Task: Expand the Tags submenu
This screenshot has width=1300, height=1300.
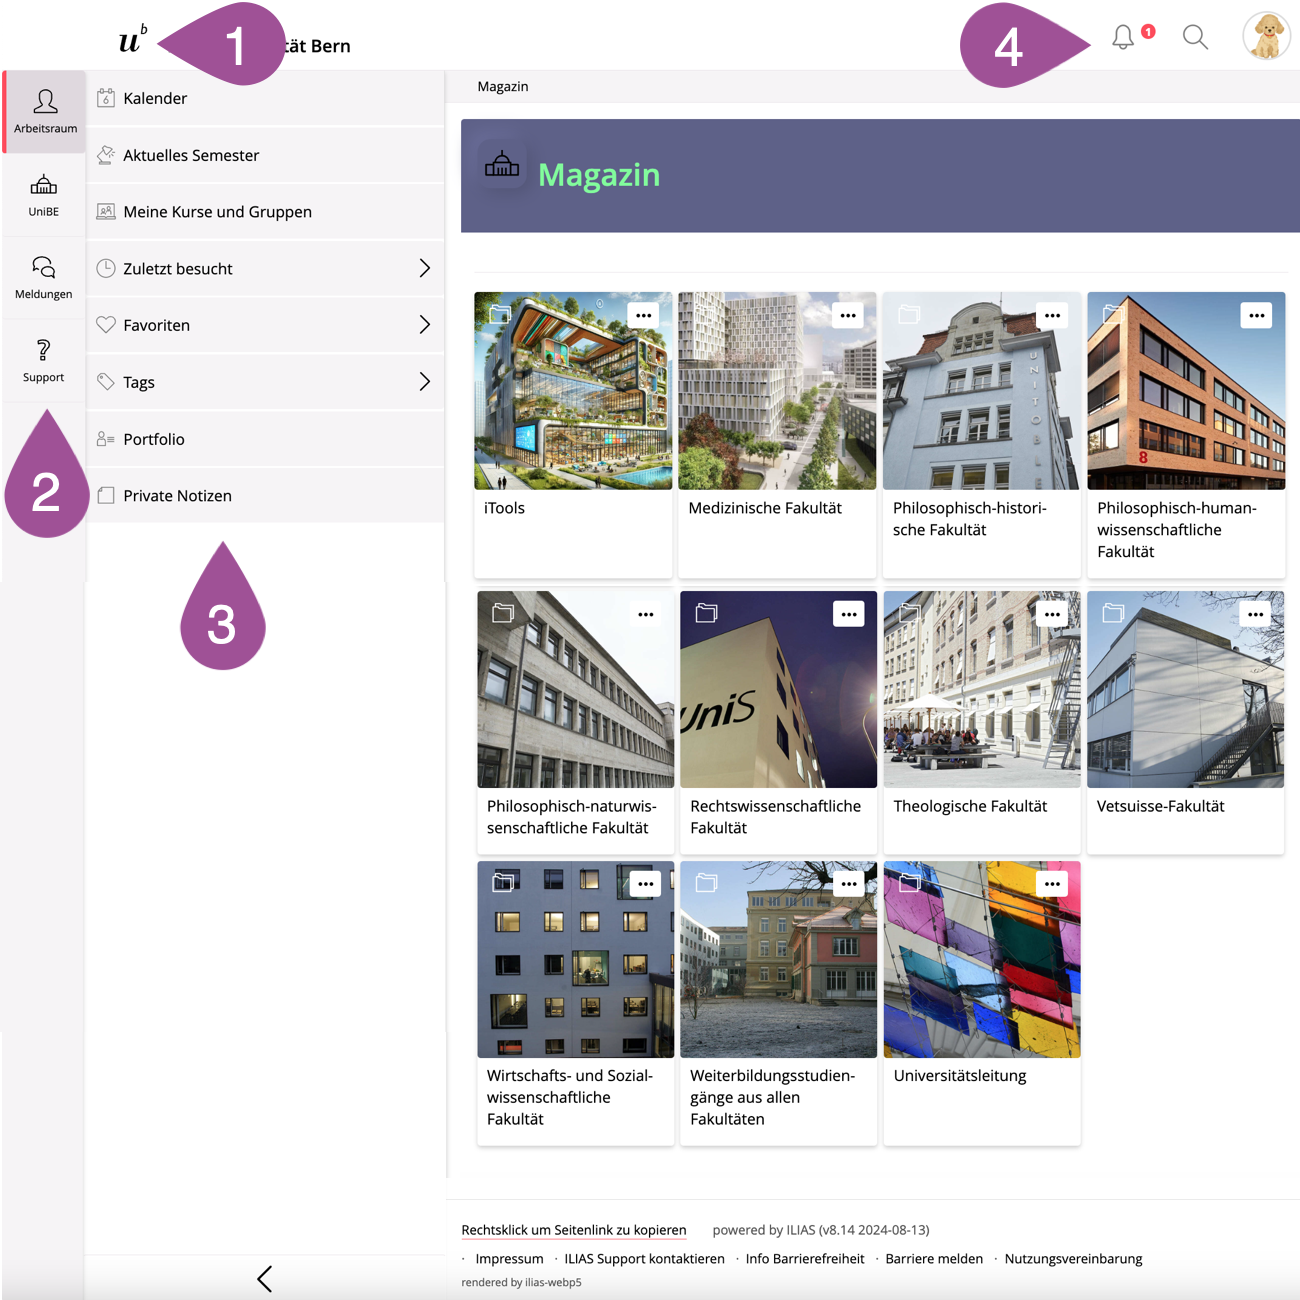Action: click(424, 382)
